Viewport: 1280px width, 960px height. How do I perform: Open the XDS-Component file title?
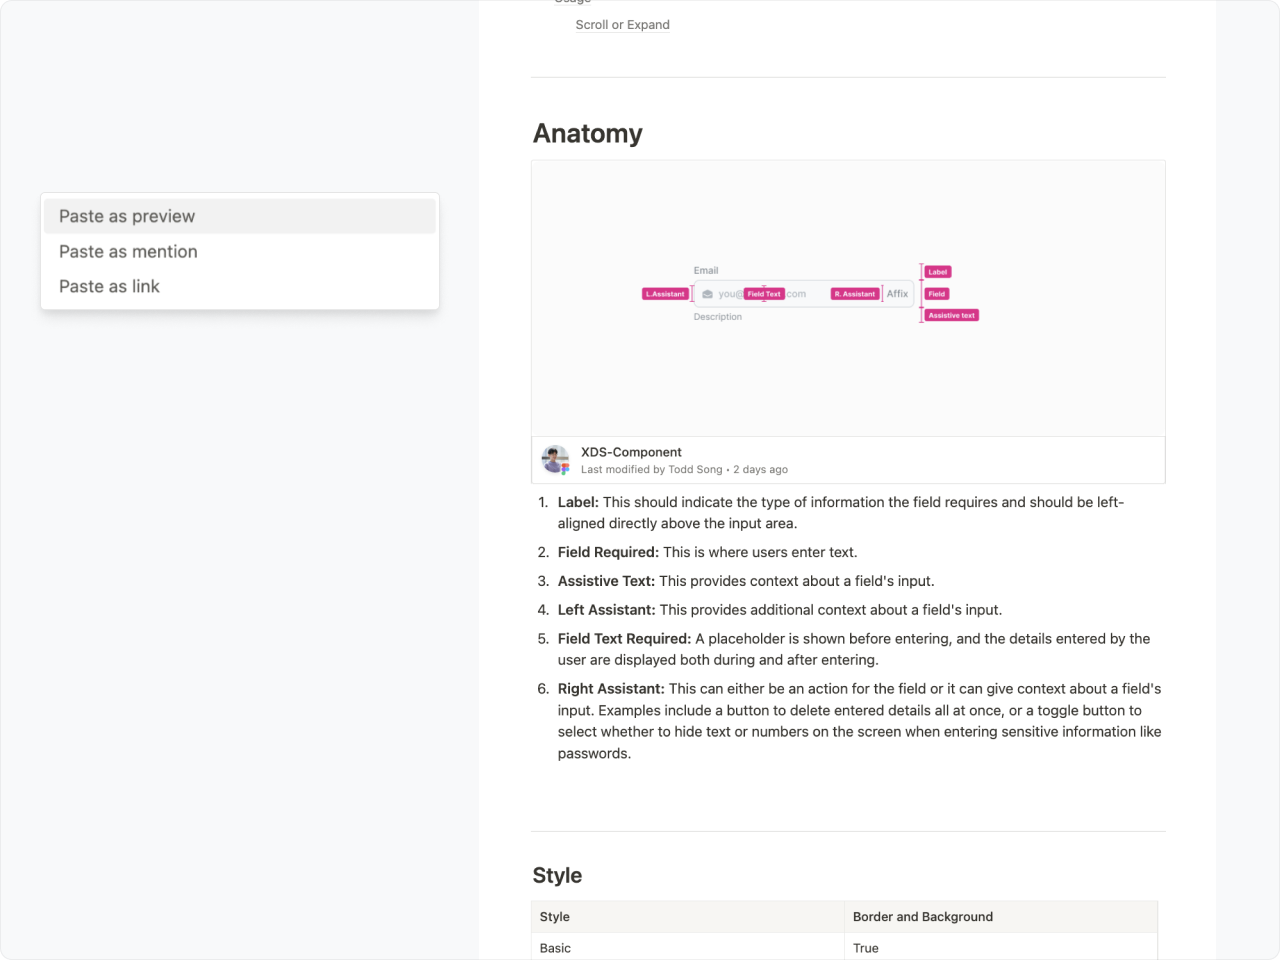point(631,452)
